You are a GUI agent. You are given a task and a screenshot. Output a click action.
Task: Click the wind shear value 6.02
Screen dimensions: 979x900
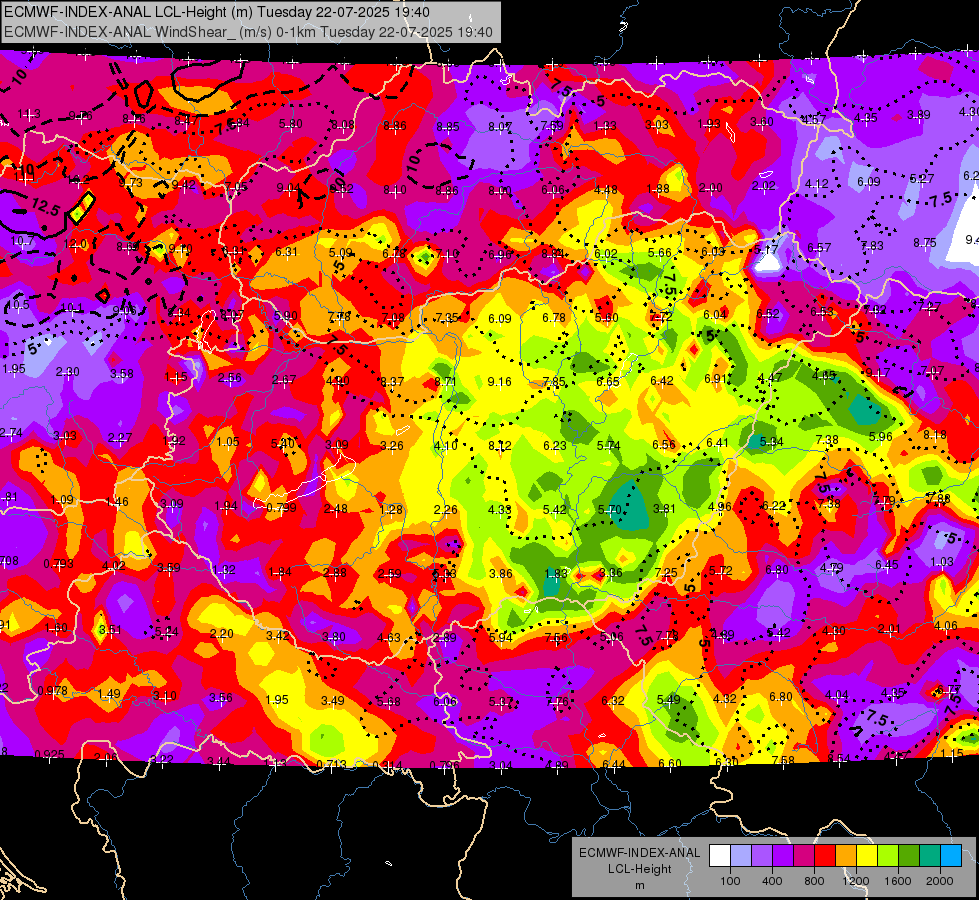[x=606, y=254]
